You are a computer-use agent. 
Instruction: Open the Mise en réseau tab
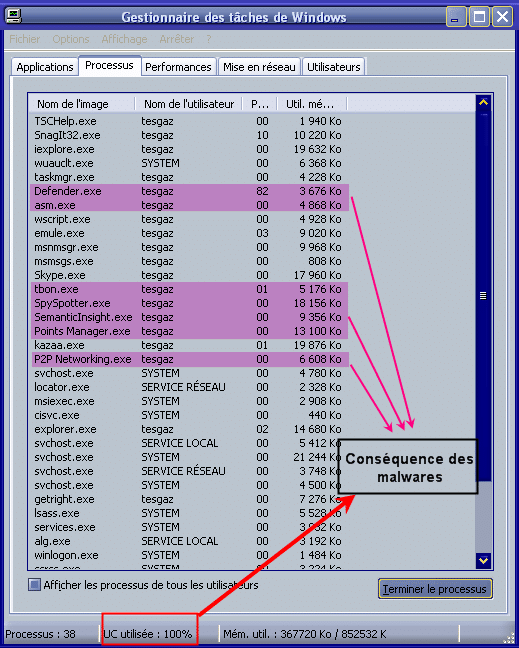259,67
